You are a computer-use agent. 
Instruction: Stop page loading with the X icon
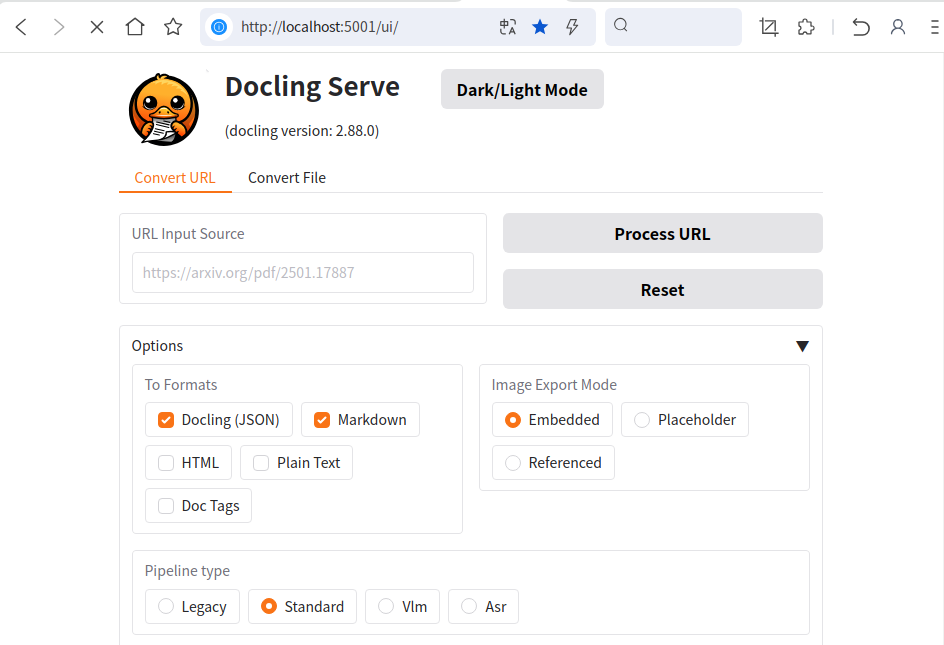tap(96, 27)
